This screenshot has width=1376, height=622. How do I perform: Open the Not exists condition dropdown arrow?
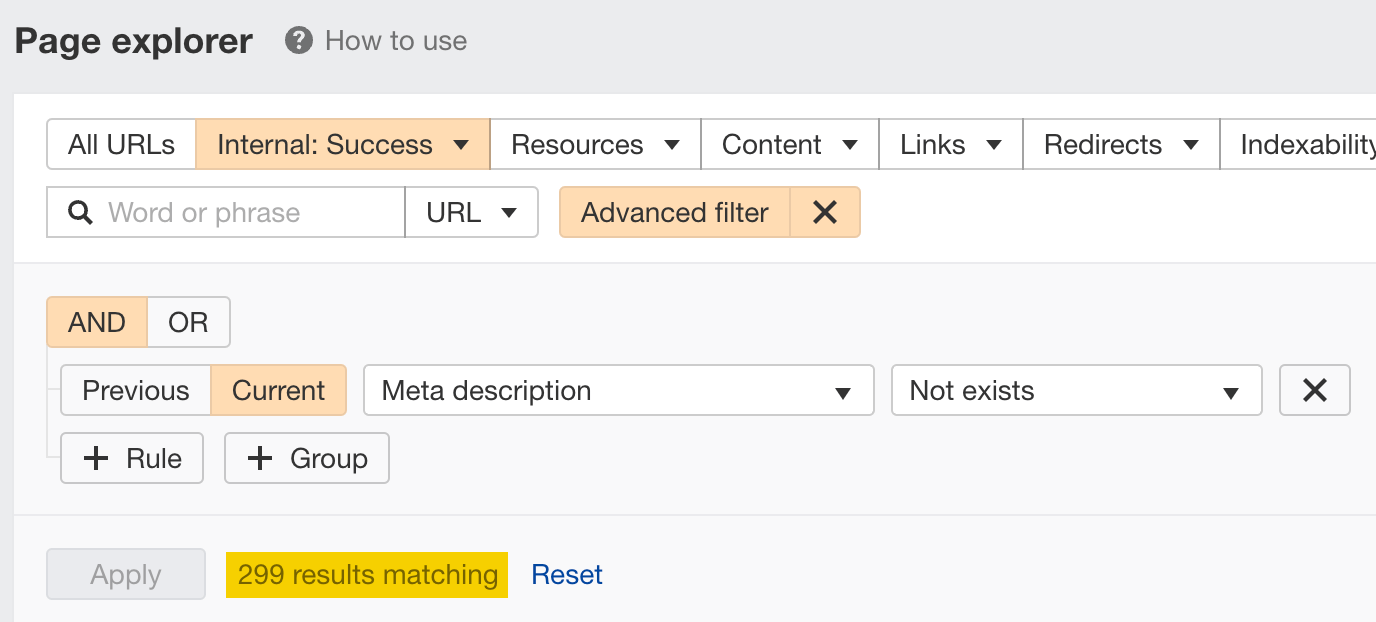(x=1229, y=390)
